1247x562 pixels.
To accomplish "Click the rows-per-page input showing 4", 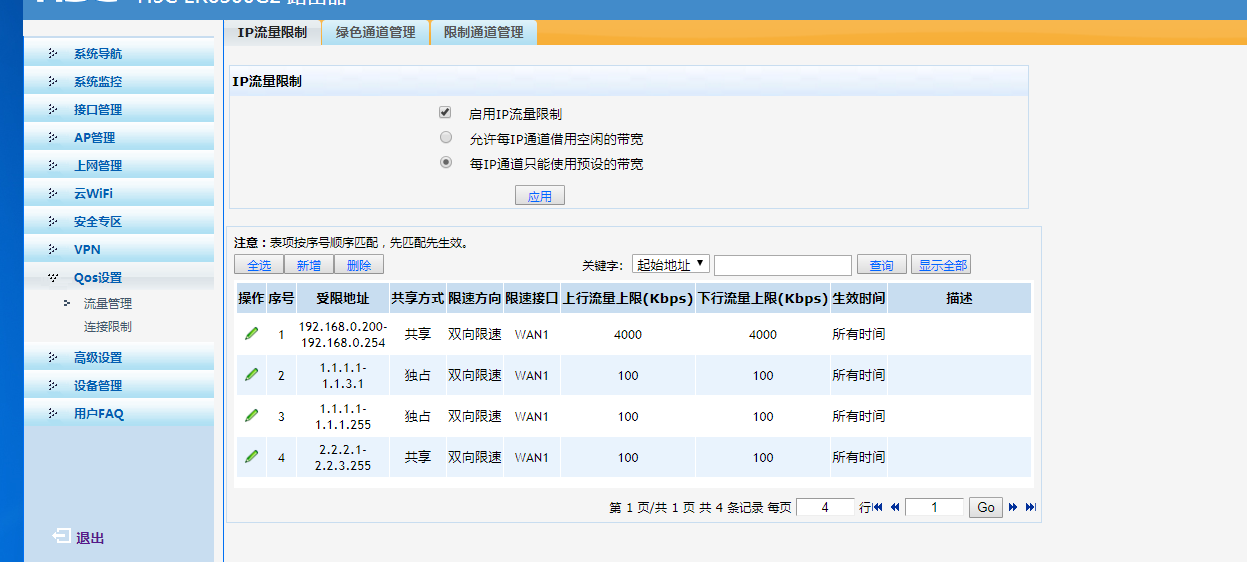I will pos(825,508).
